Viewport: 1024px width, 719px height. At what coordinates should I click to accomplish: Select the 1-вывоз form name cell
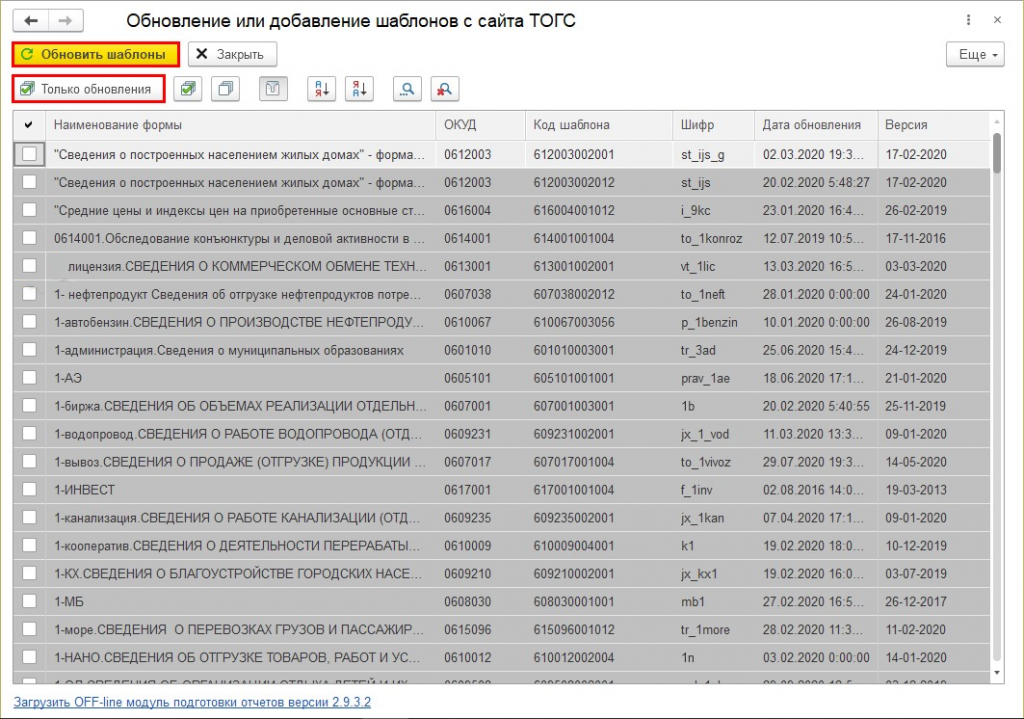coord(240,462)
